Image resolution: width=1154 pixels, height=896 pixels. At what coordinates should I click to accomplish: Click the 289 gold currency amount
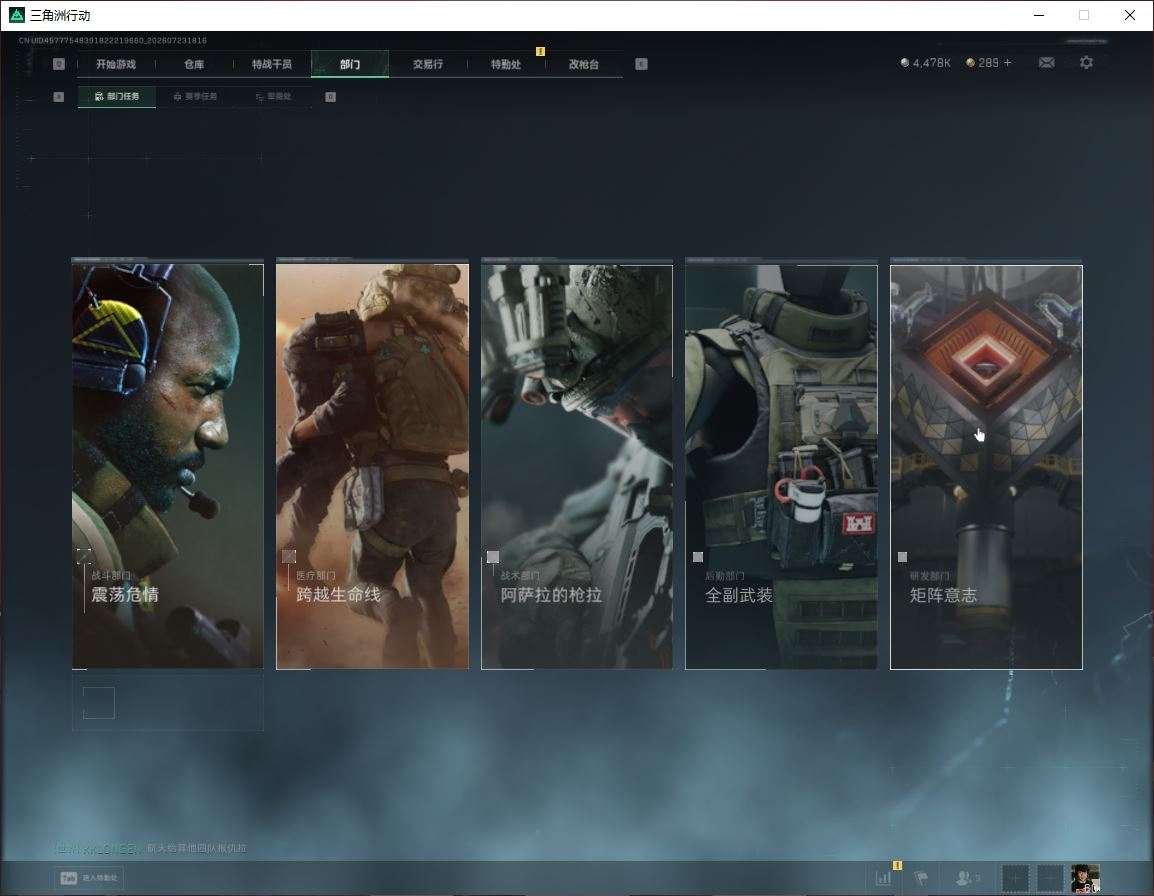click(x=983, y=63)
